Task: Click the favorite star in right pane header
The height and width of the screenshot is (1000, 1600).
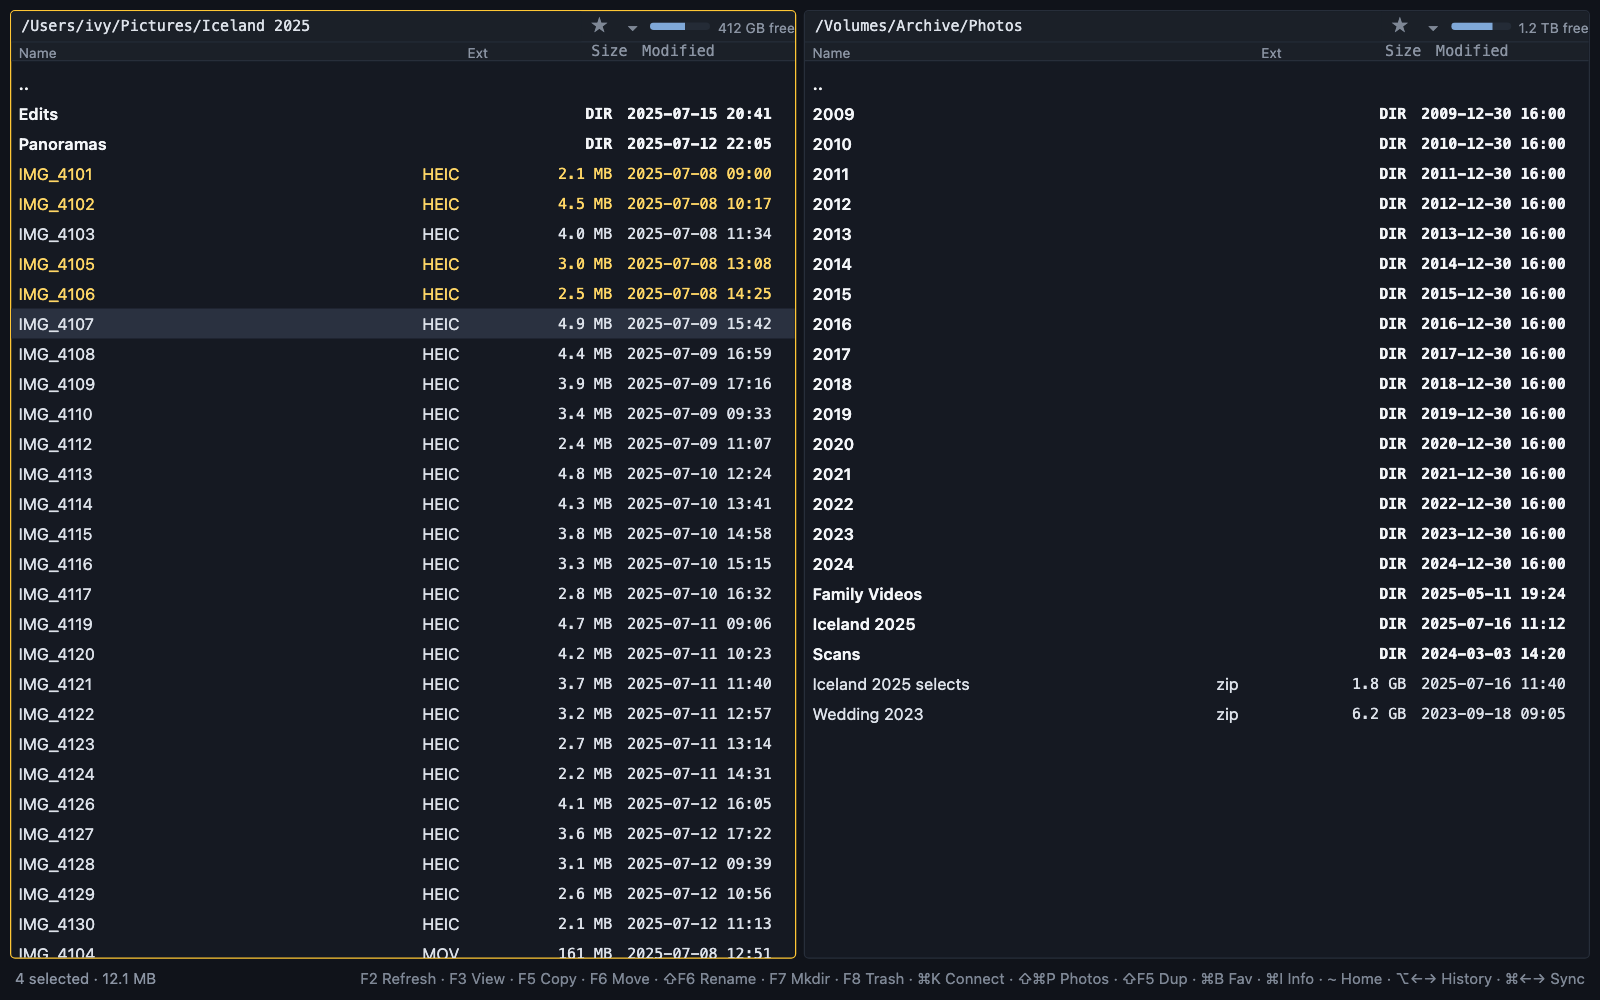Action: pyautogui.click(x=1400, y=25)
